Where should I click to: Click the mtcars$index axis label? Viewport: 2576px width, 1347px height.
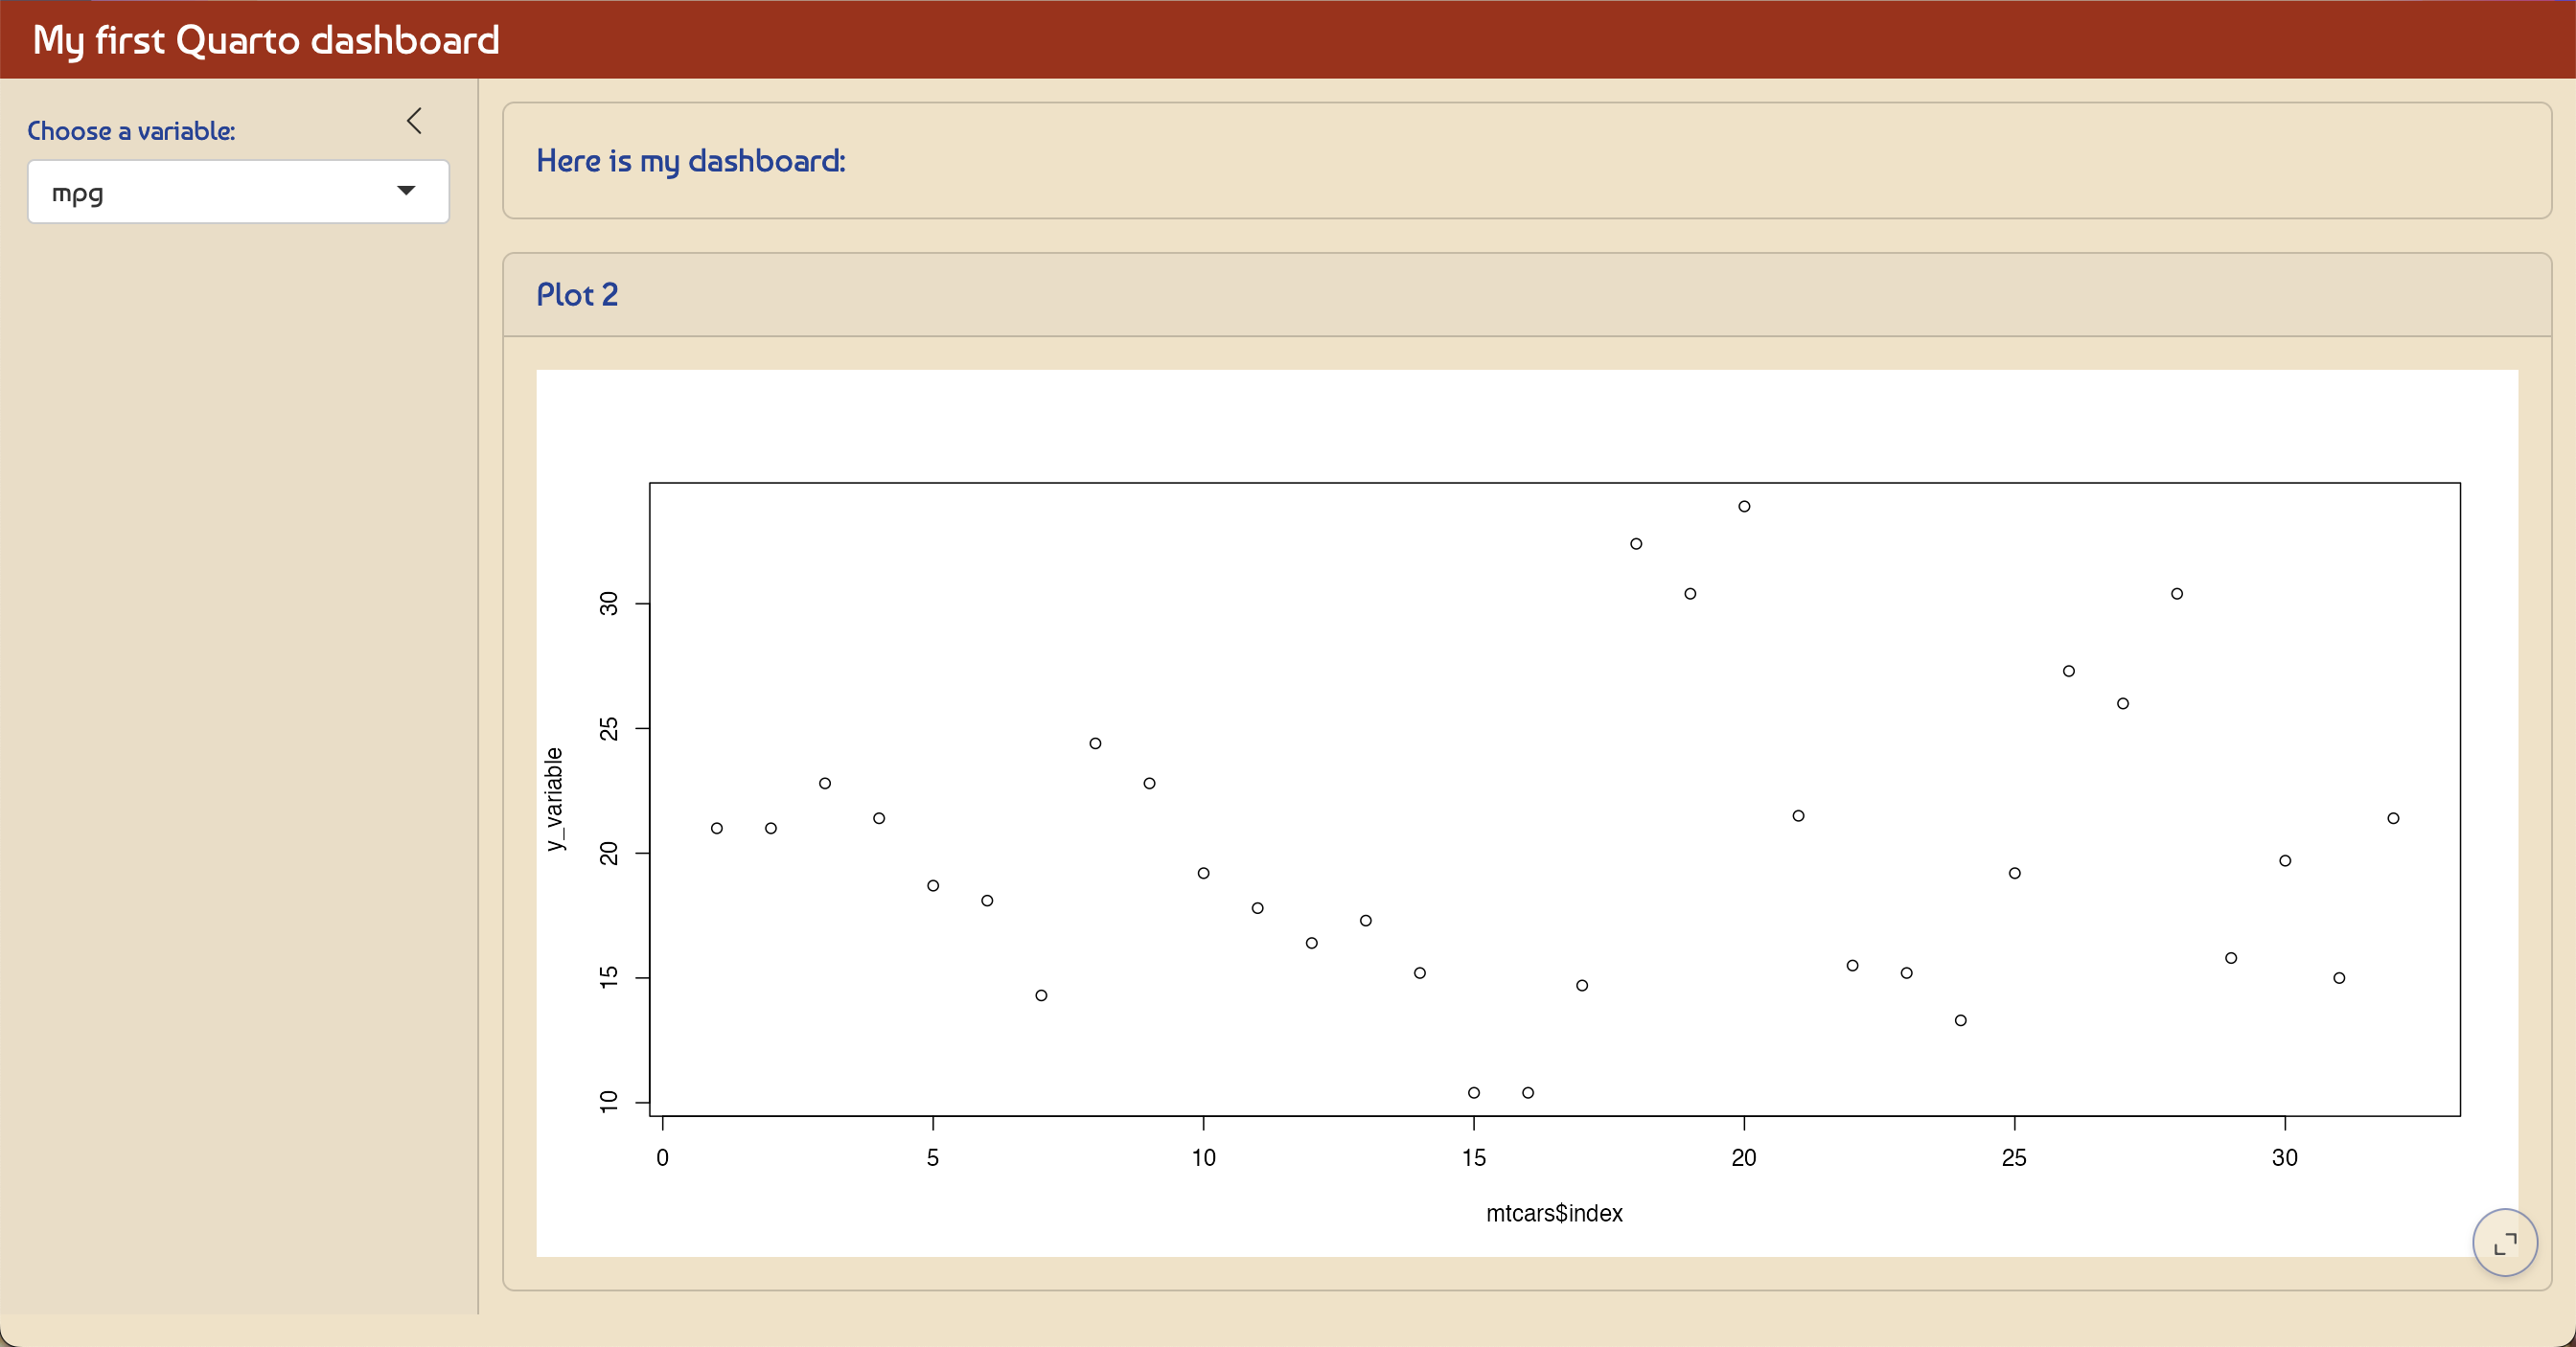point(1554,1213)
